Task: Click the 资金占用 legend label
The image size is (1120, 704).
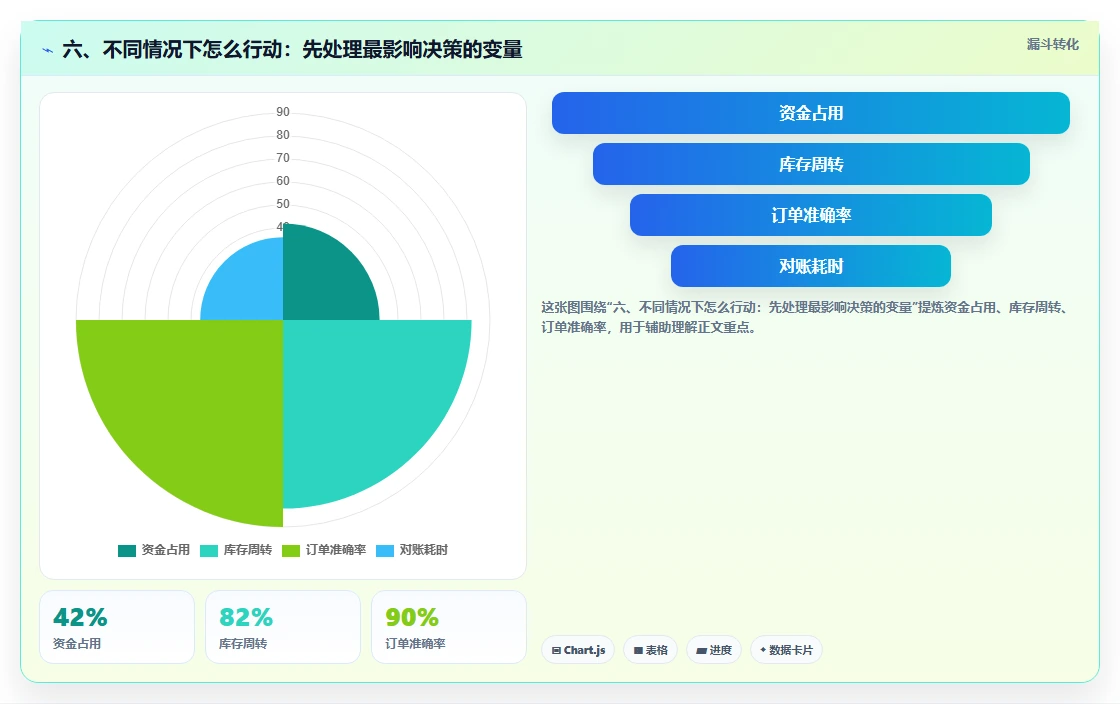Action: tap(166, 550)
